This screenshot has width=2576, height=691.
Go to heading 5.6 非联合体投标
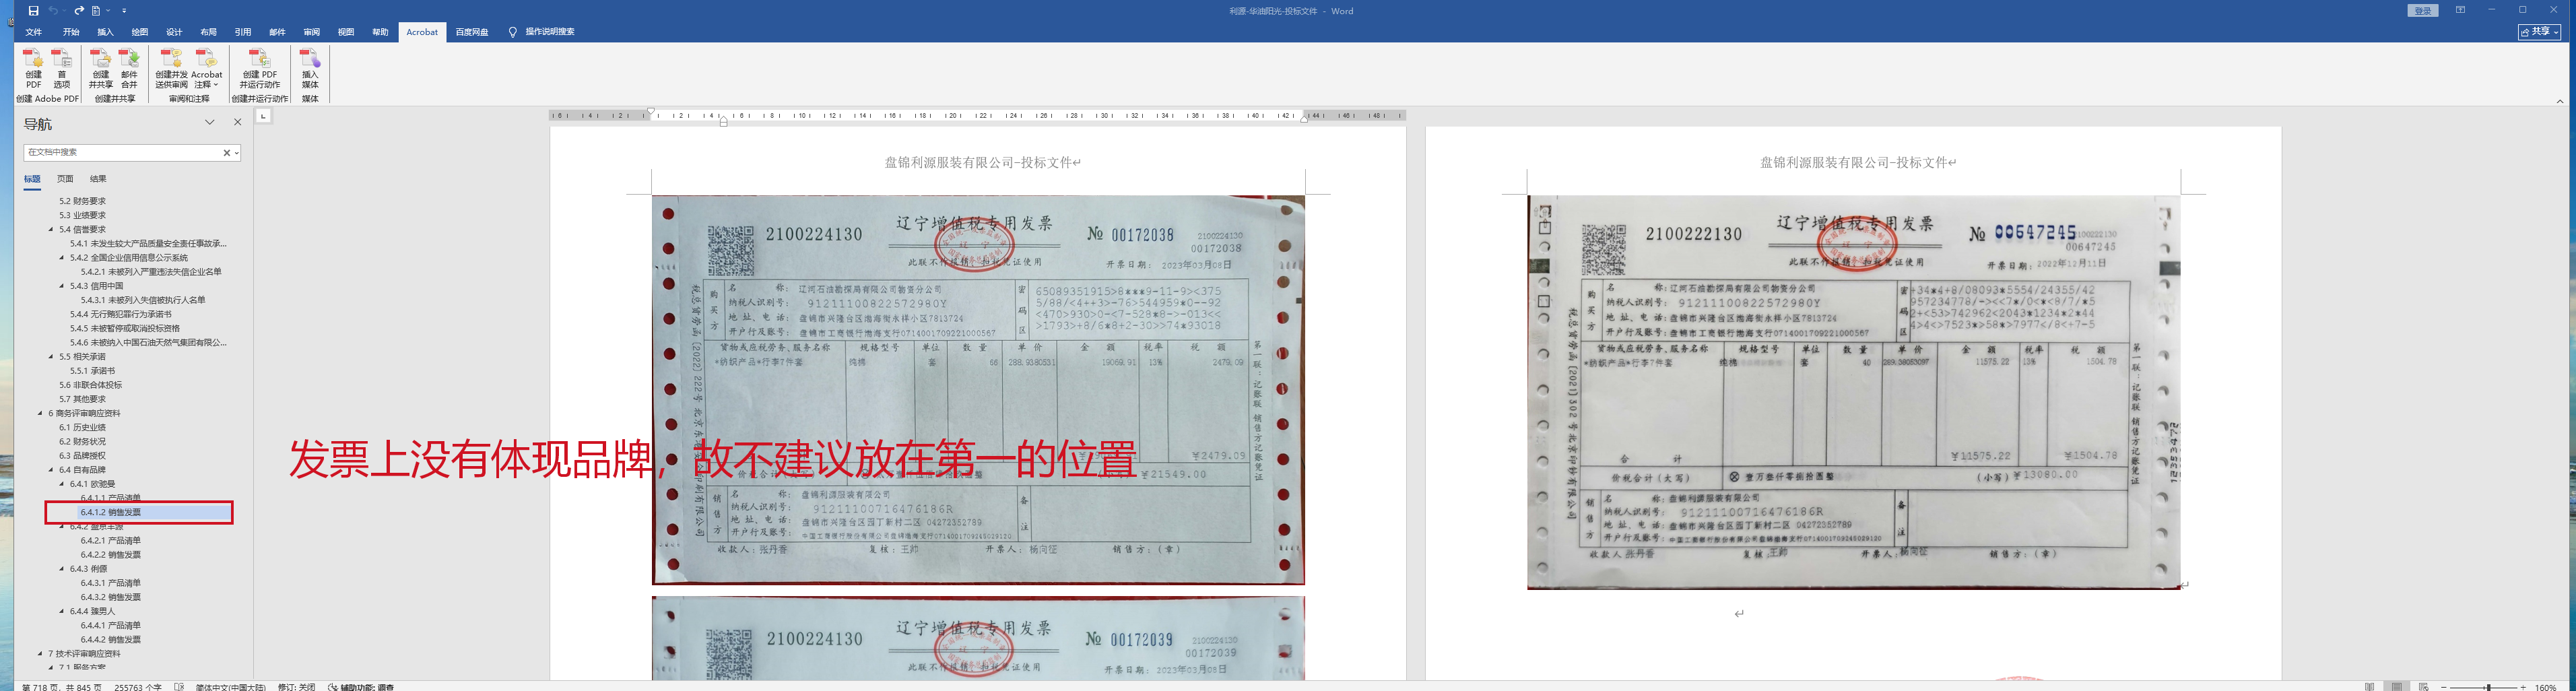point(90,385)
